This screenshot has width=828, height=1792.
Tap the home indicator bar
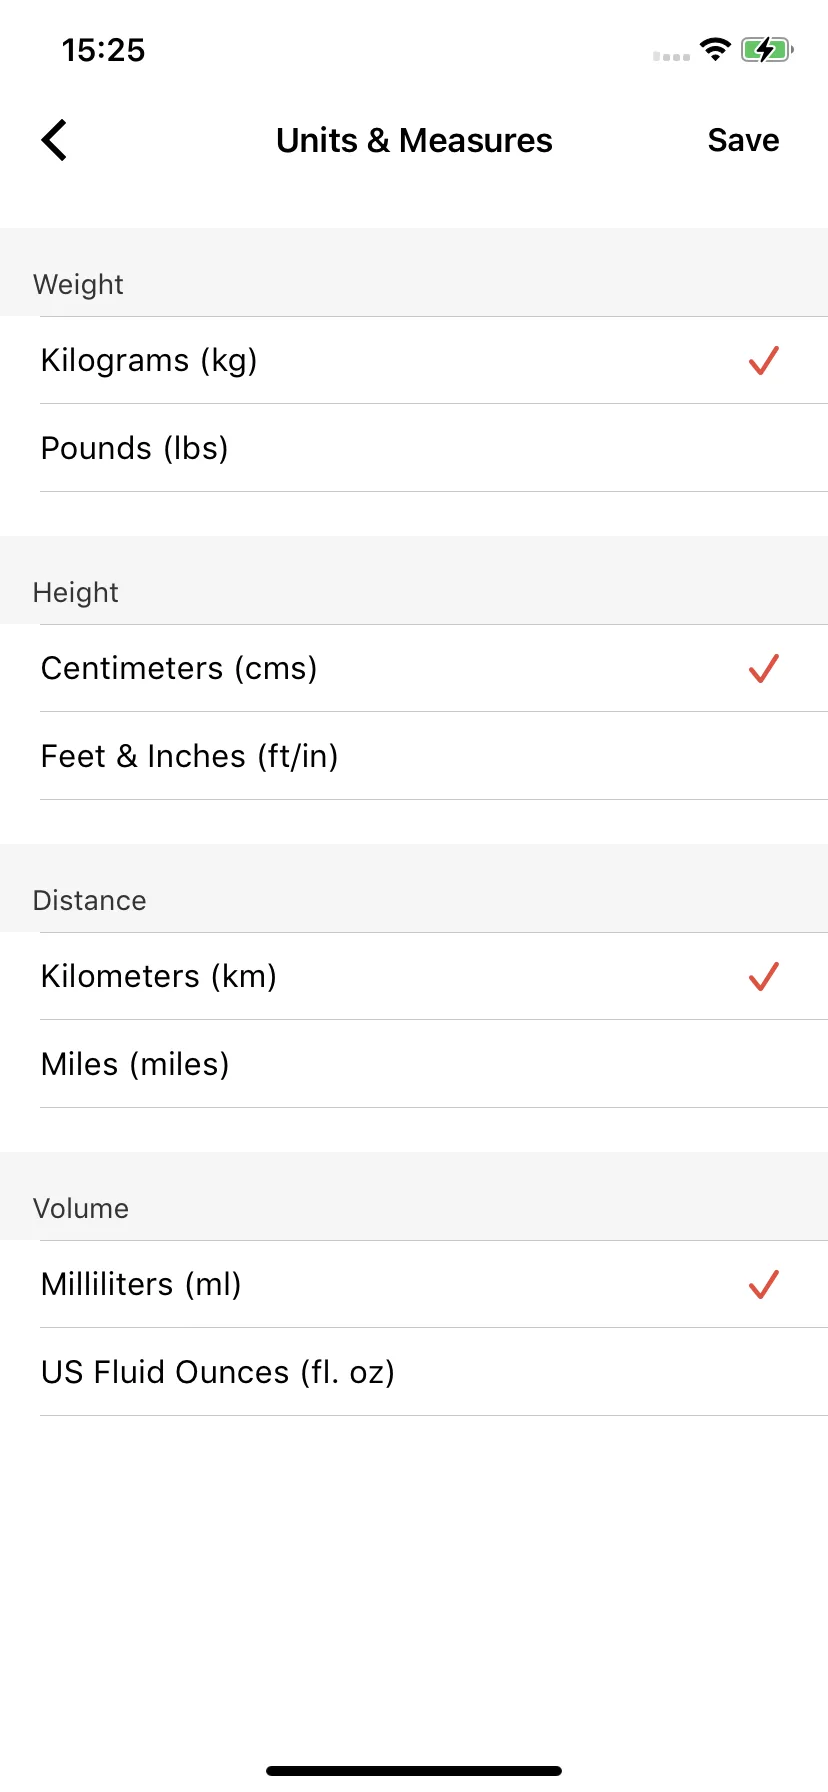click(x=414, y=1771)
